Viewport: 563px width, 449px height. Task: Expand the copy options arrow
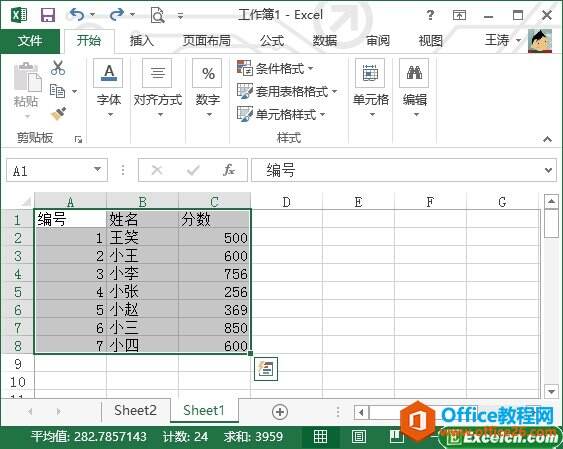[74, 91]
